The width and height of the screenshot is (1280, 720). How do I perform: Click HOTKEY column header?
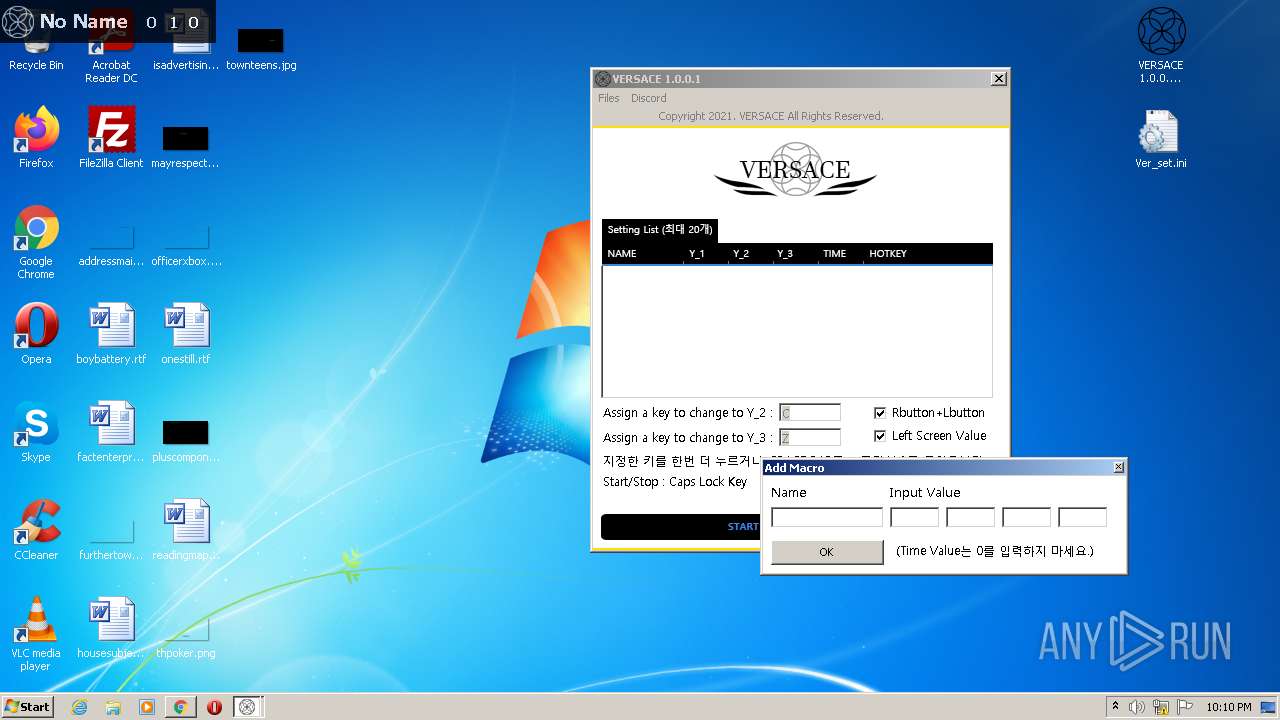click(927, 254)
